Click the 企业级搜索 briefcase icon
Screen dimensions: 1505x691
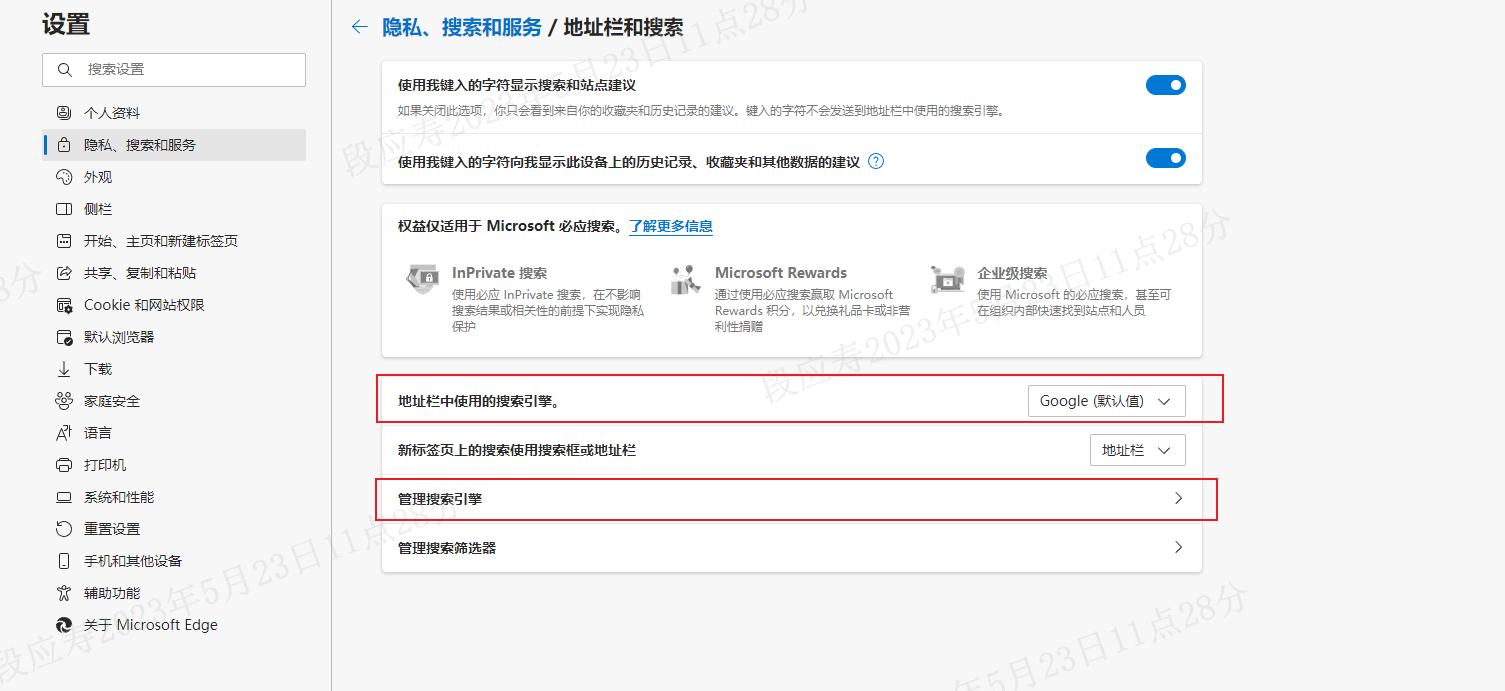coord(947,278)
